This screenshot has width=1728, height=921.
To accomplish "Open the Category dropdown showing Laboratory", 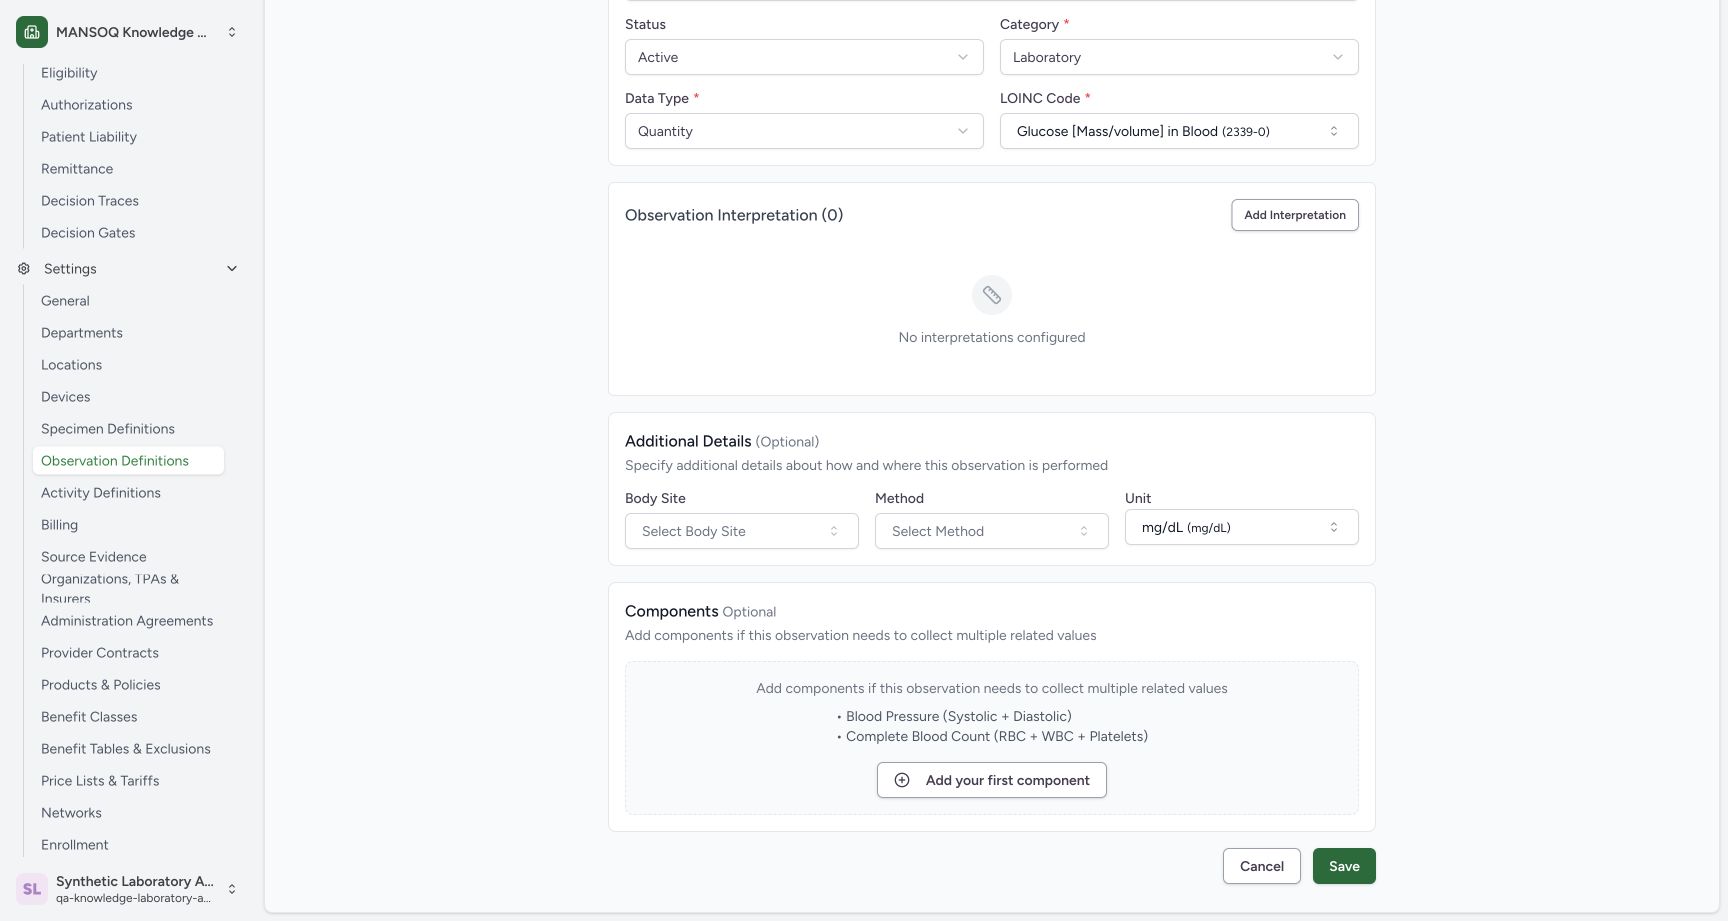I will [1179, 57].
